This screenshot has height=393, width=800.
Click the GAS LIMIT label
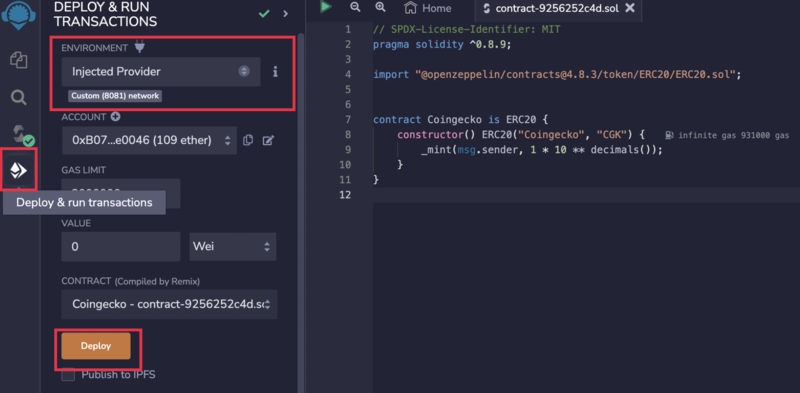click(x=84, y=170)
